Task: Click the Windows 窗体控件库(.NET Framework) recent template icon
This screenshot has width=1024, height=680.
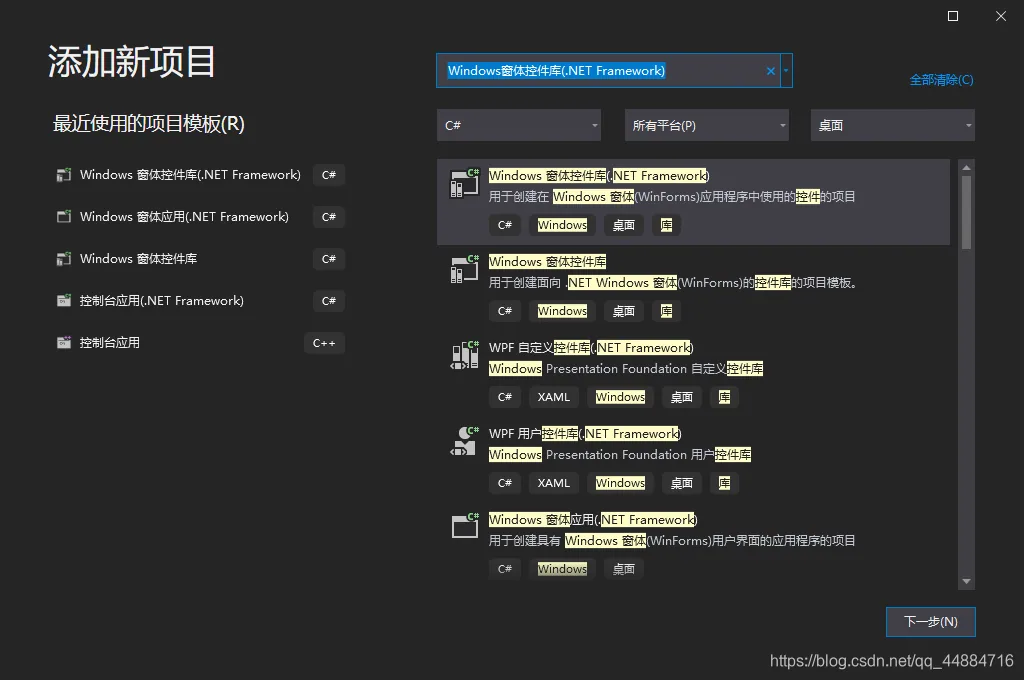Action: coord(64,175)
